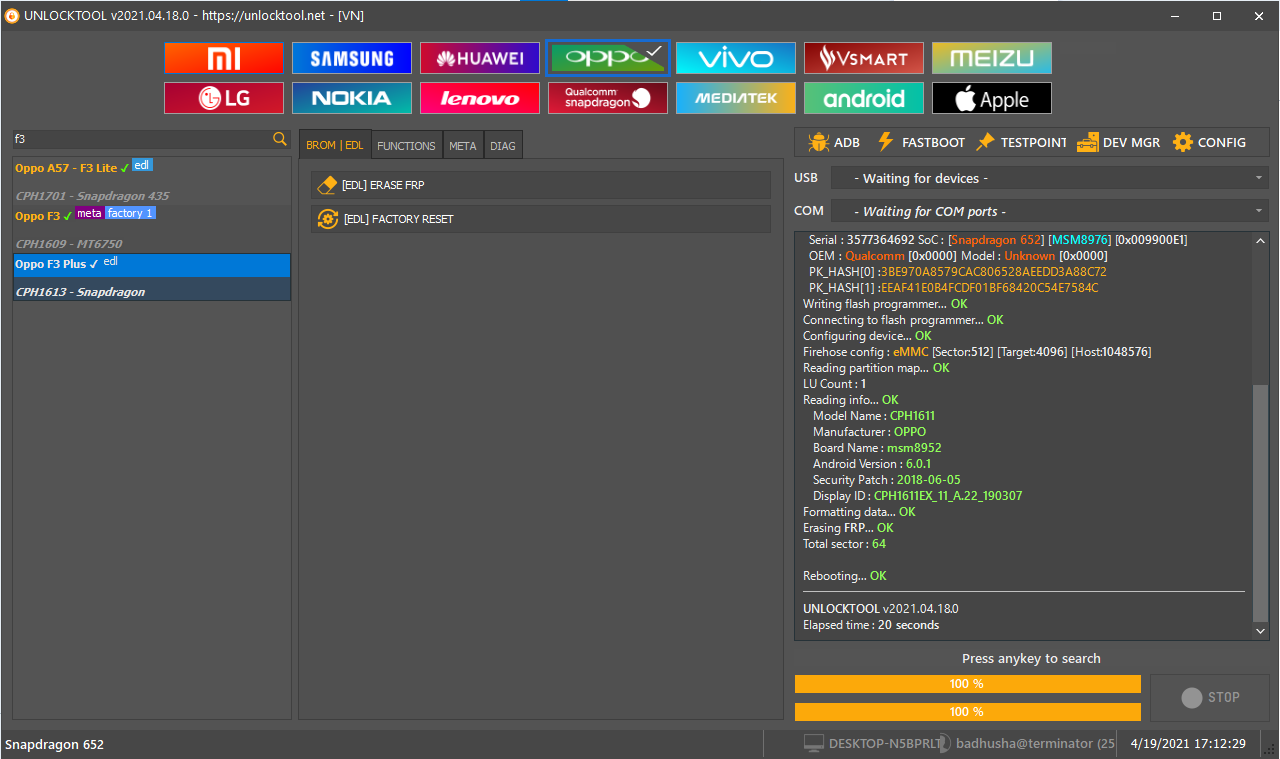Switch to the BROM | EDL tab

(x=335, y=145)
